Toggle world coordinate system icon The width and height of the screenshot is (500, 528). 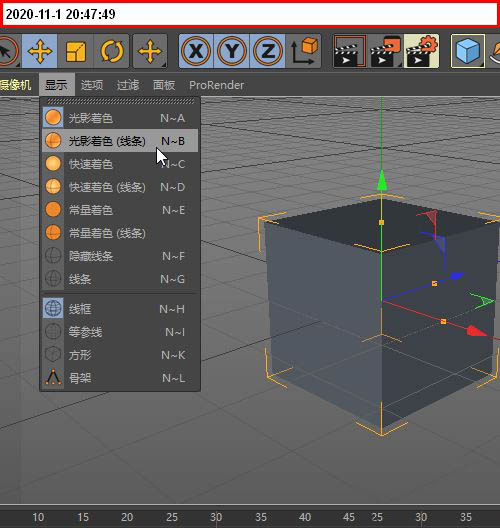tap(304, 51)
